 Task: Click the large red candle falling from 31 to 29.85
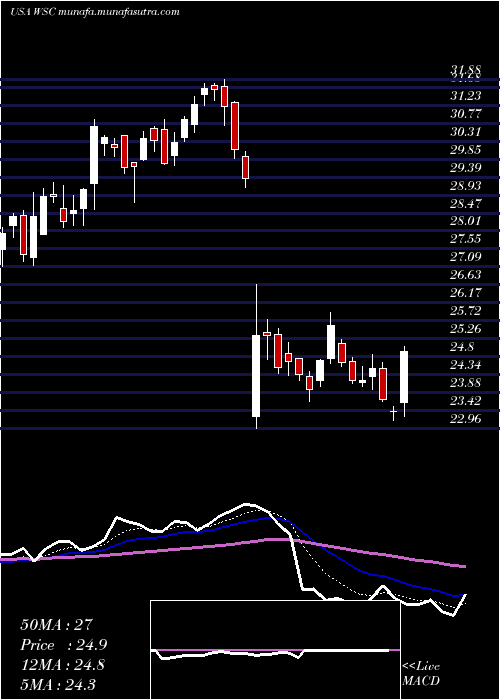coord(235,126)
